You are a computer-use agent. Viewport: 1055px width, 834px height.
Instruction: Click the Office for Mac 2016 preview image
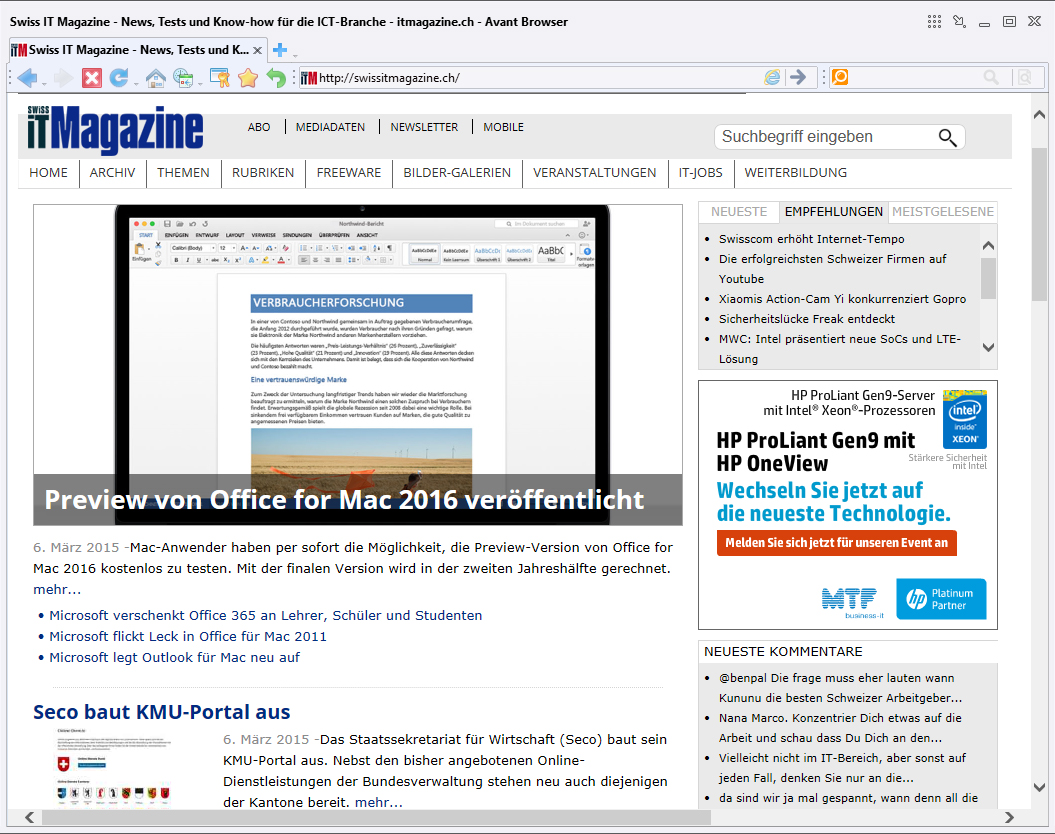357,365
